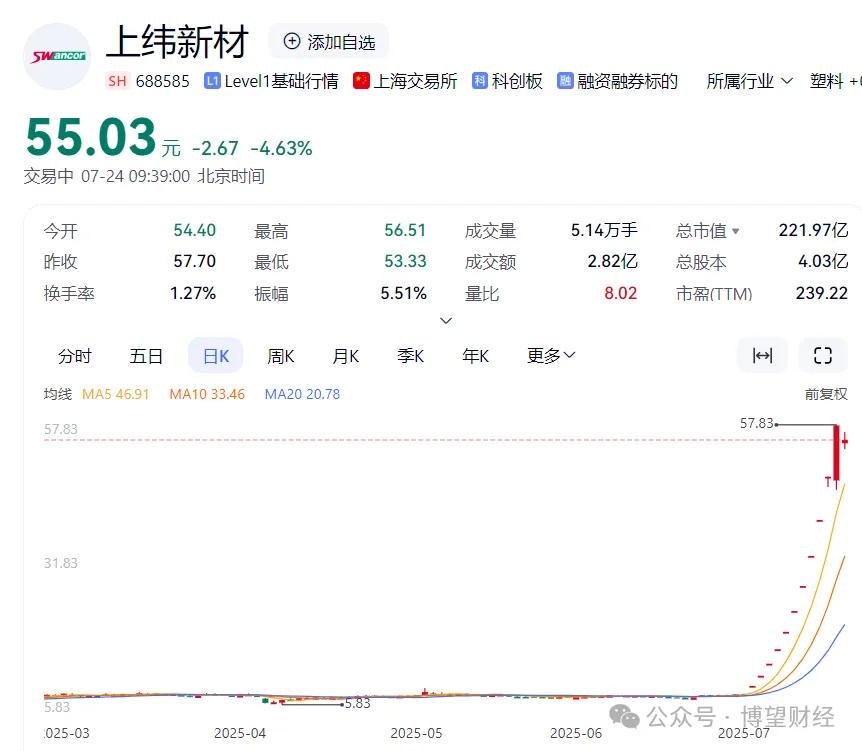The width and height of the screenshot is (862, 751).
Task: Click the 市盈(TTM) value 239.22
Action: 822,293
